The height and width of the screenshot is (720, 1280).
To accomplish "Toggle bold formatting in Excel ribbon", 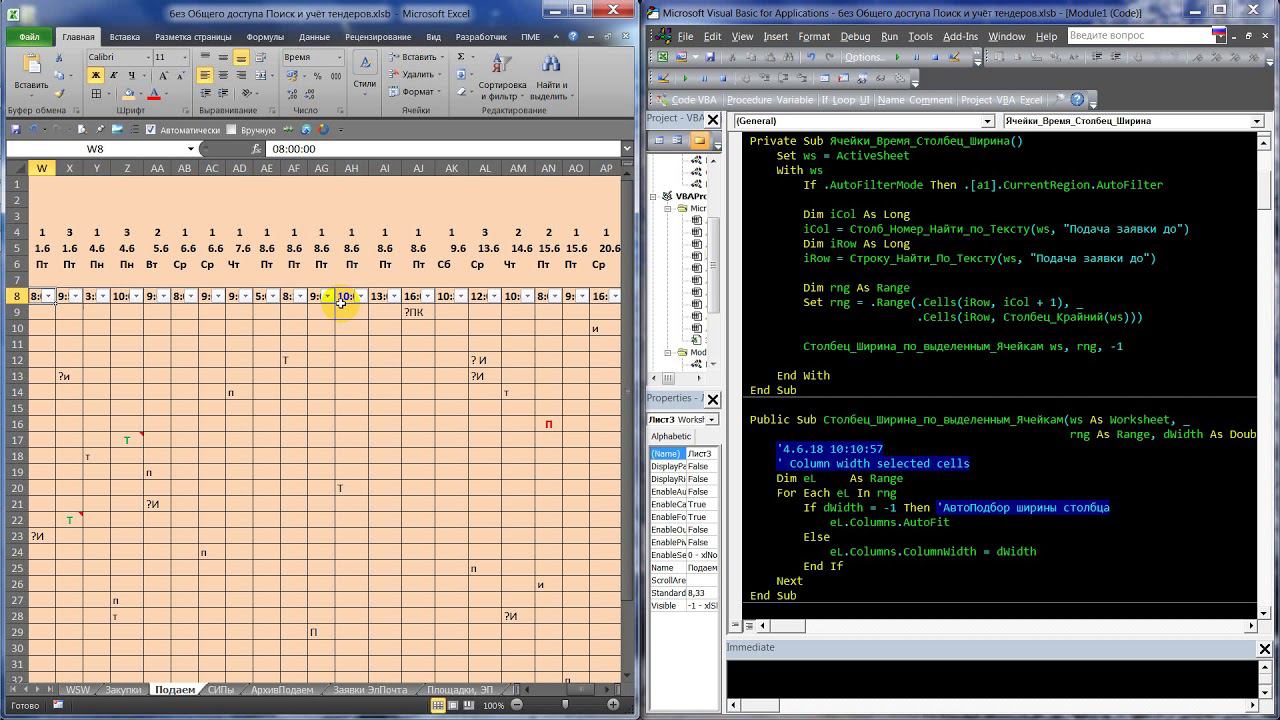I will coord(96,76).
